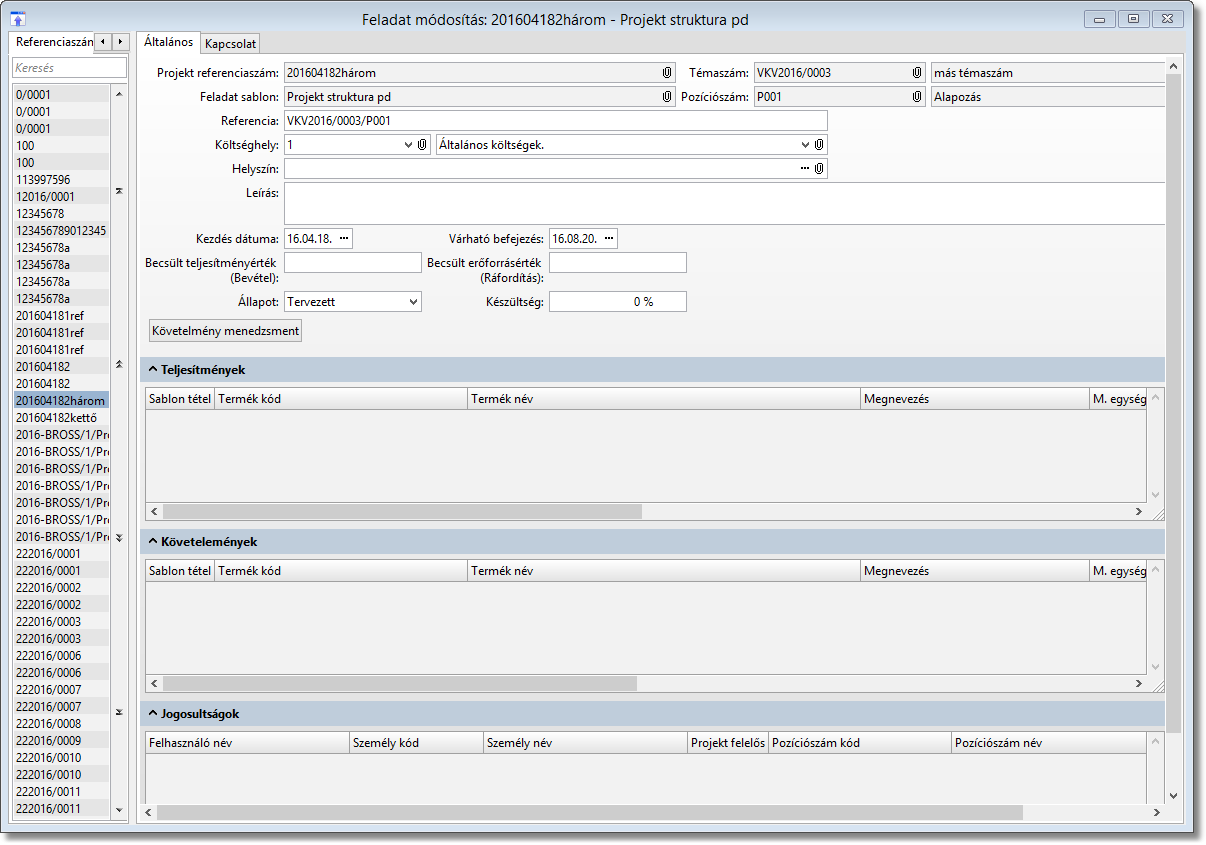Click paperclip icon in Pozíciószám field
The image size is (1206, 845).
point(917,97)
